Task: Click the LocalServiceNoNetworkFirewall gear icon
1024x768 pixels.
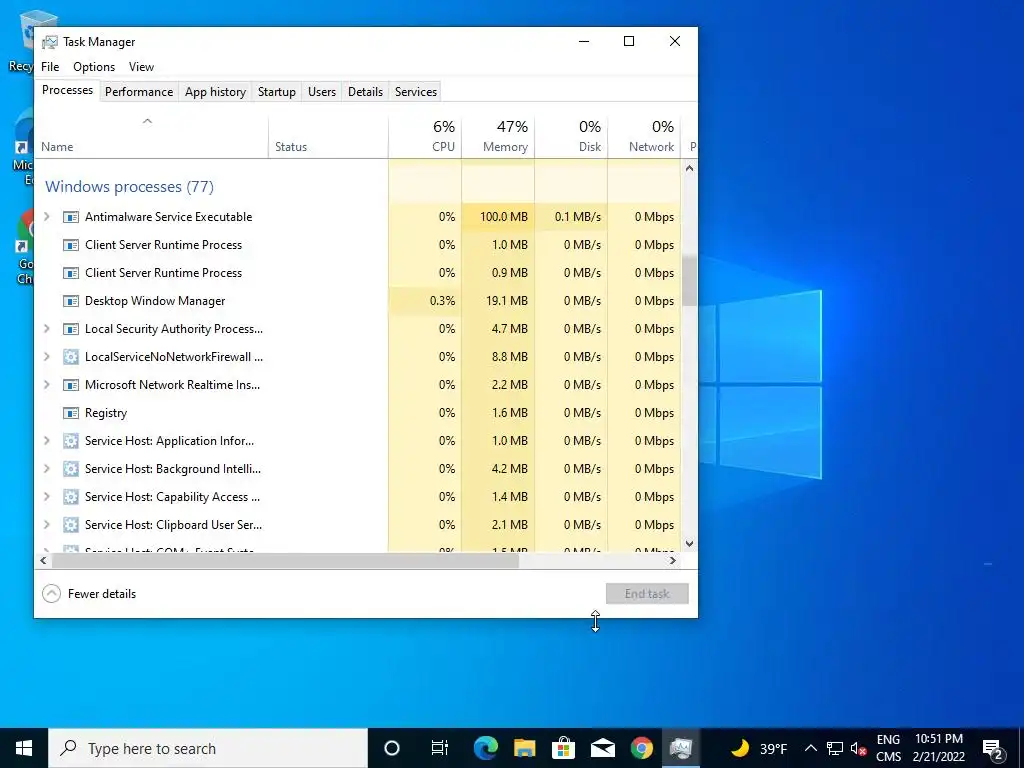Action: (71, 357)
